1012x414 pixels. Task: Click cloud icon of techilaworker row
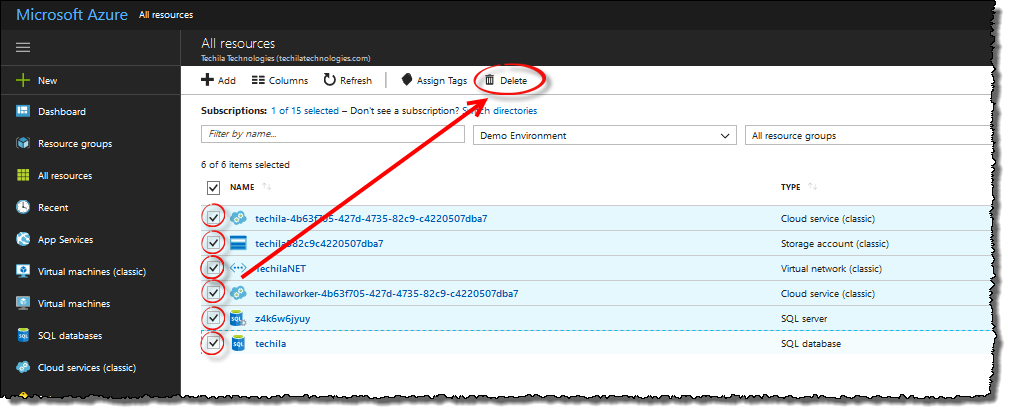238,293
